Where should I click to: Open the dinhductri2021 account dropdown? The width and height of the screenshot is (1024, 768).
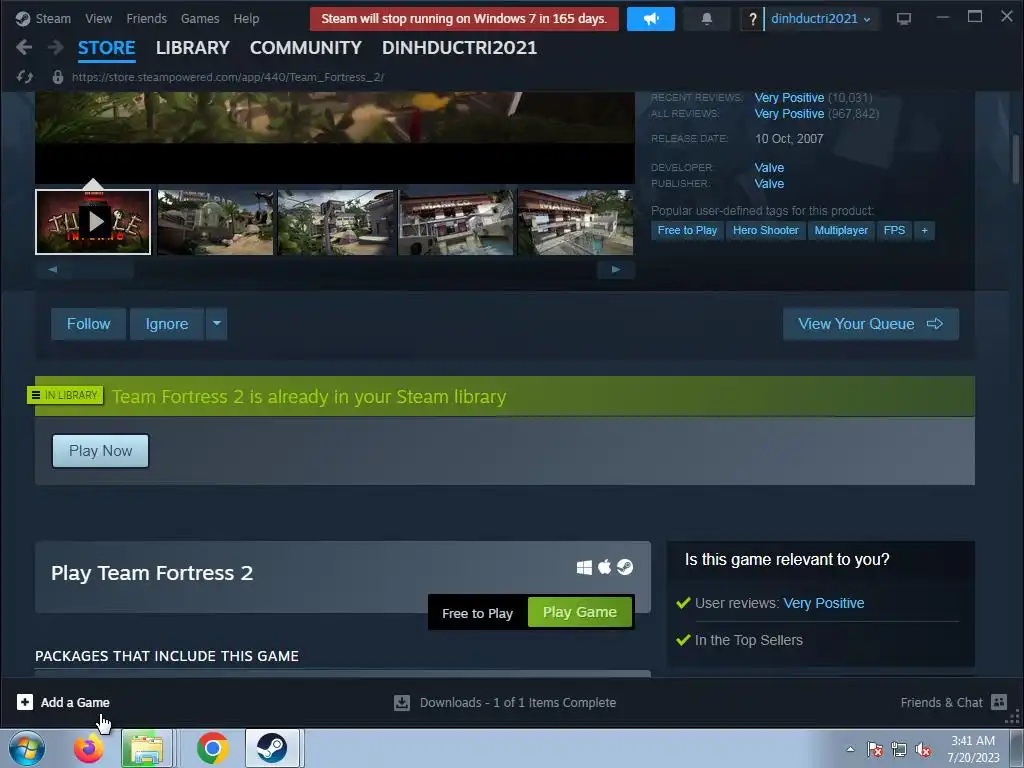pyautogui.click(x=820, y=19)
